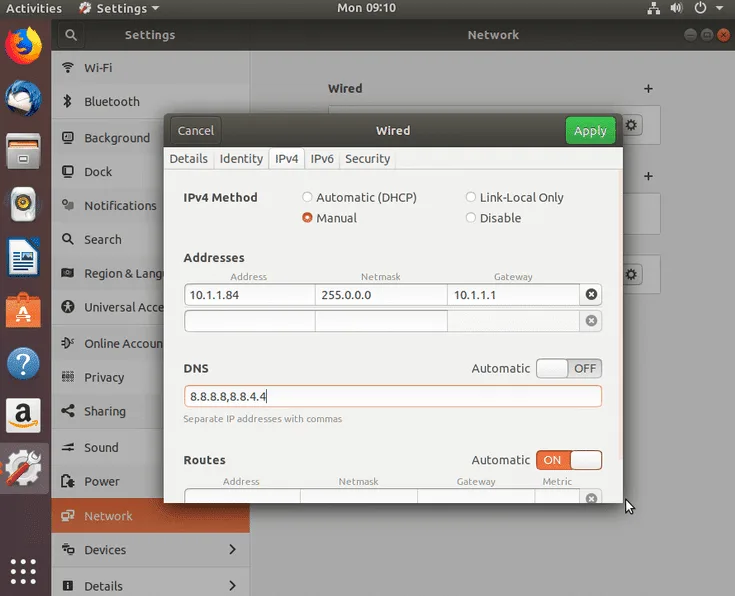
Task: Open Thunderbird mail from the dock
Action: click(x=23, y=98)
